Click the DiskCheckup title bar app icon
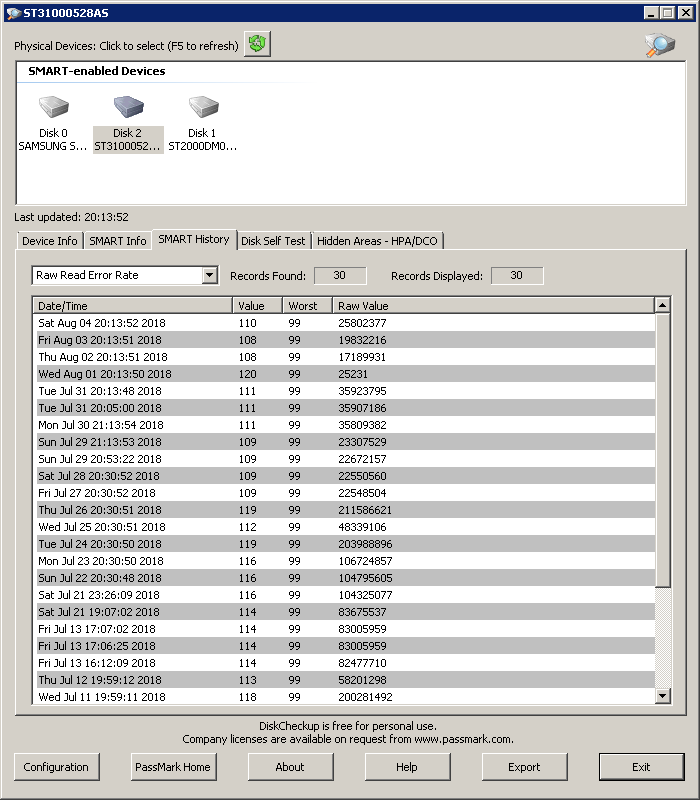This screenshot has width=700, height=800. pyautogui.click(x=13, y=13)
